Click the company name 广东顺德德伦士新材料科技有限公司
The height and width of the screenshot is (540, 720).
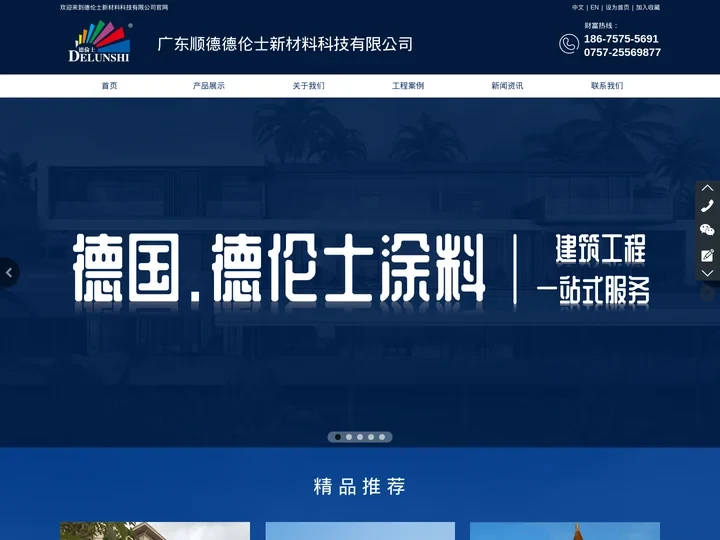point(285,44)
